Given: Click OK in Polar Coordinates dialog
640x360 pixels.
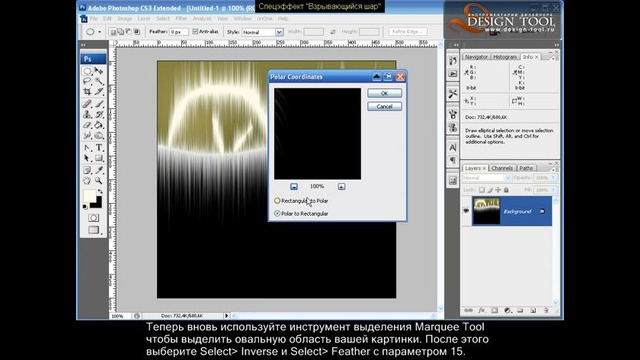Looking at the screenshot, I should coord(384,93).
